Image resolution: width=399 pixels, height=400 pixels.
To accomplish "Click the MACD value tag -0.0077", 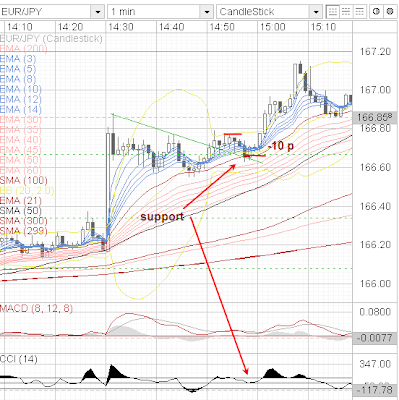I will point(375,338).
